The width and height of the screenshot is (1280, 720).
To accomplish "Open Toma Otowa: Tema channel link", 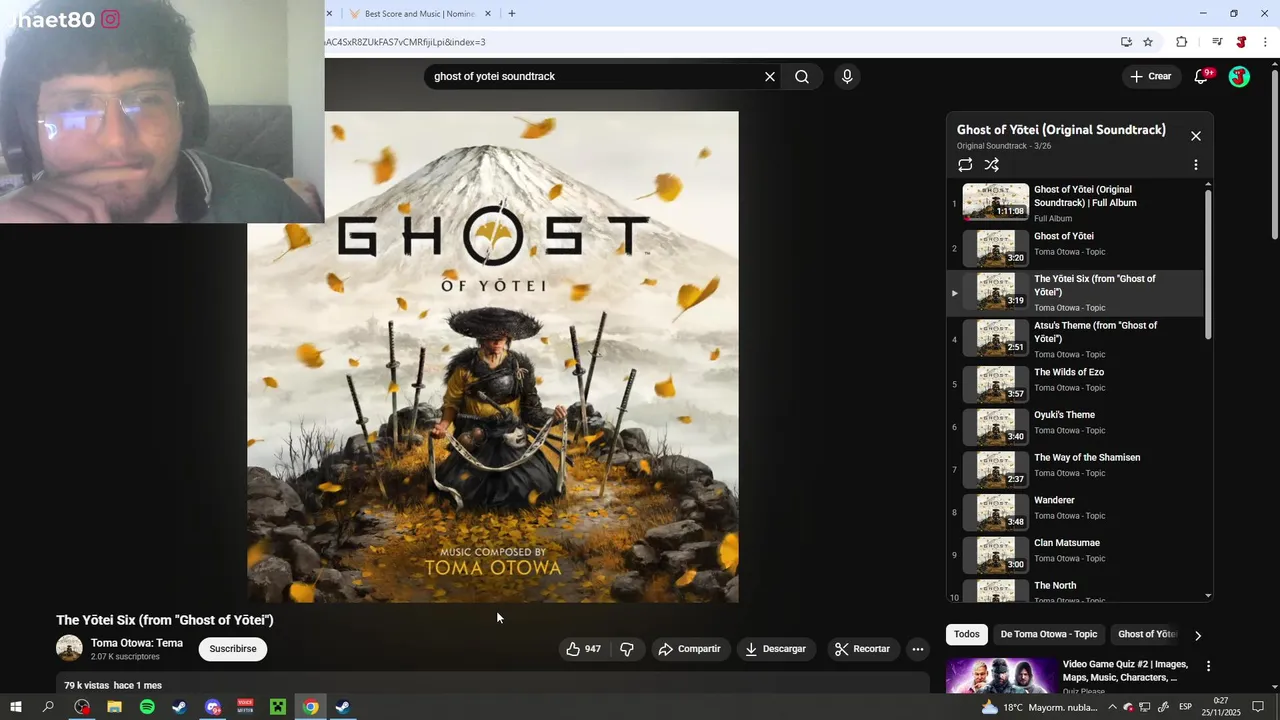I will point(137,643).
